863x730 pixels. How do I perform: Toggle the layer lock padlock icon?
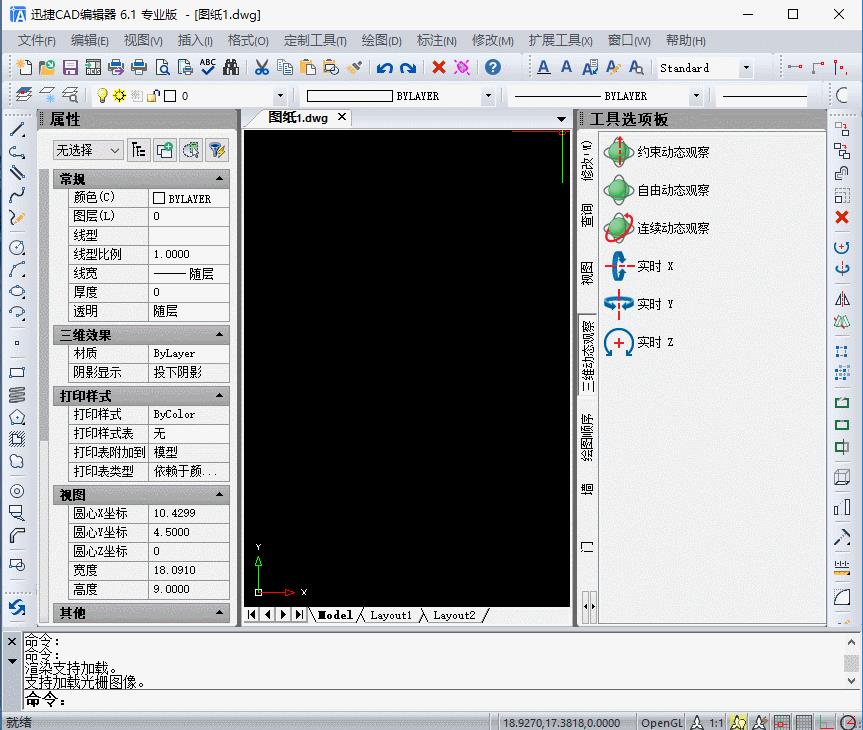tap(152, 96)
